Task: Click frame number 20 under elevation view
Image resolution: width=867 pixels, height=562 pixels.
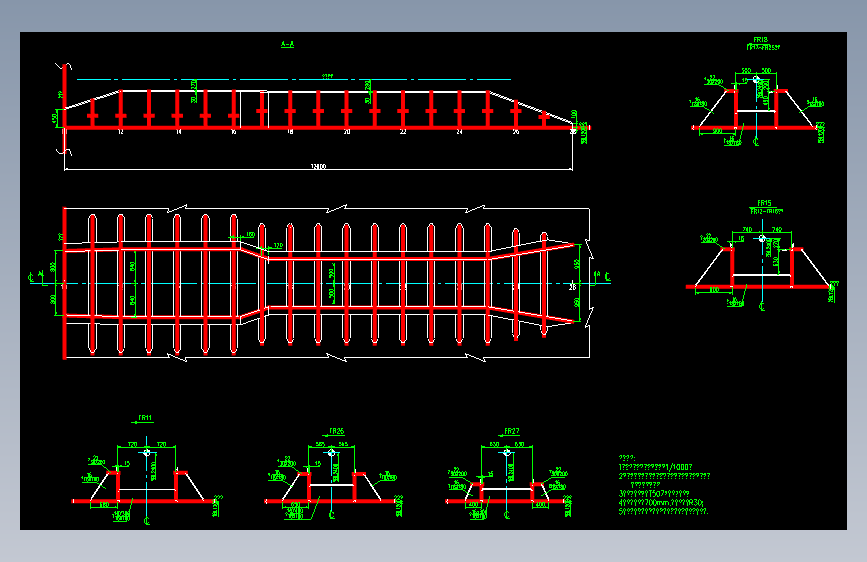Action: 347,132
